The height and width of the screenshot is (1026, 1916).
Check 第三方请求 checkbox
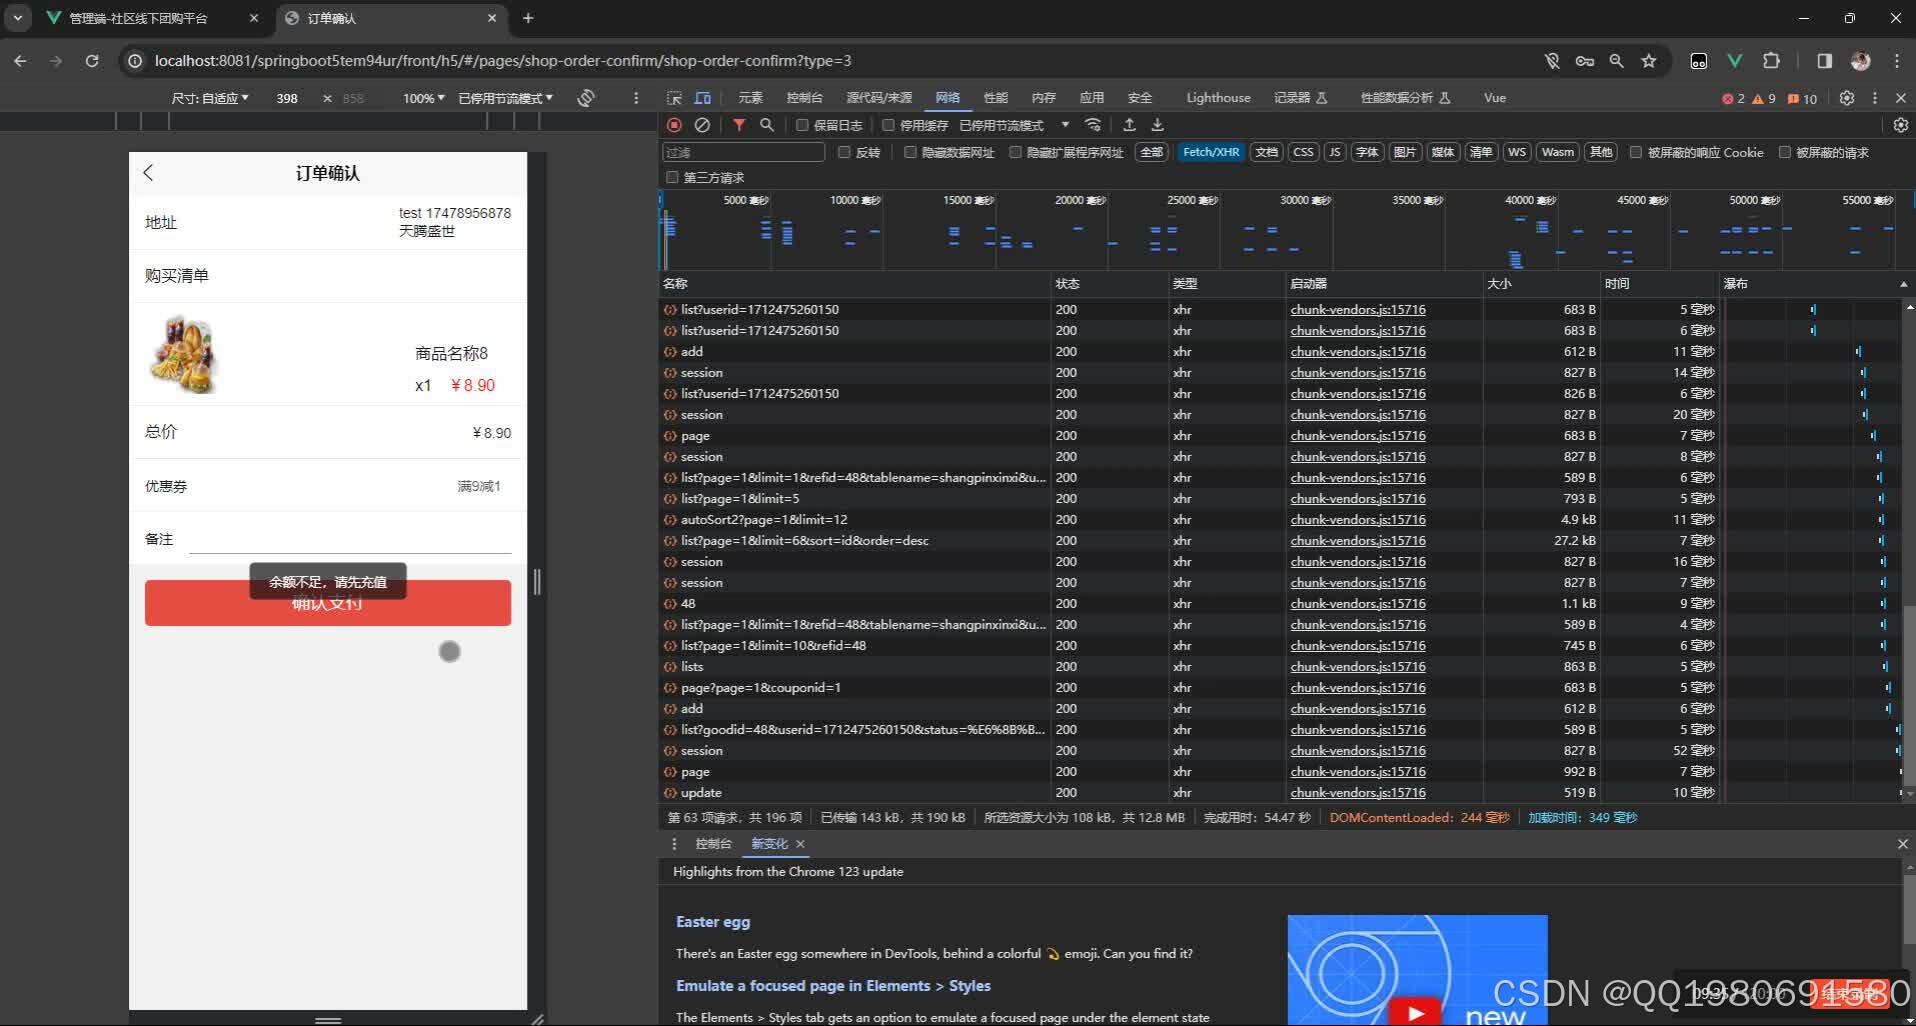(x=672, y=177)
